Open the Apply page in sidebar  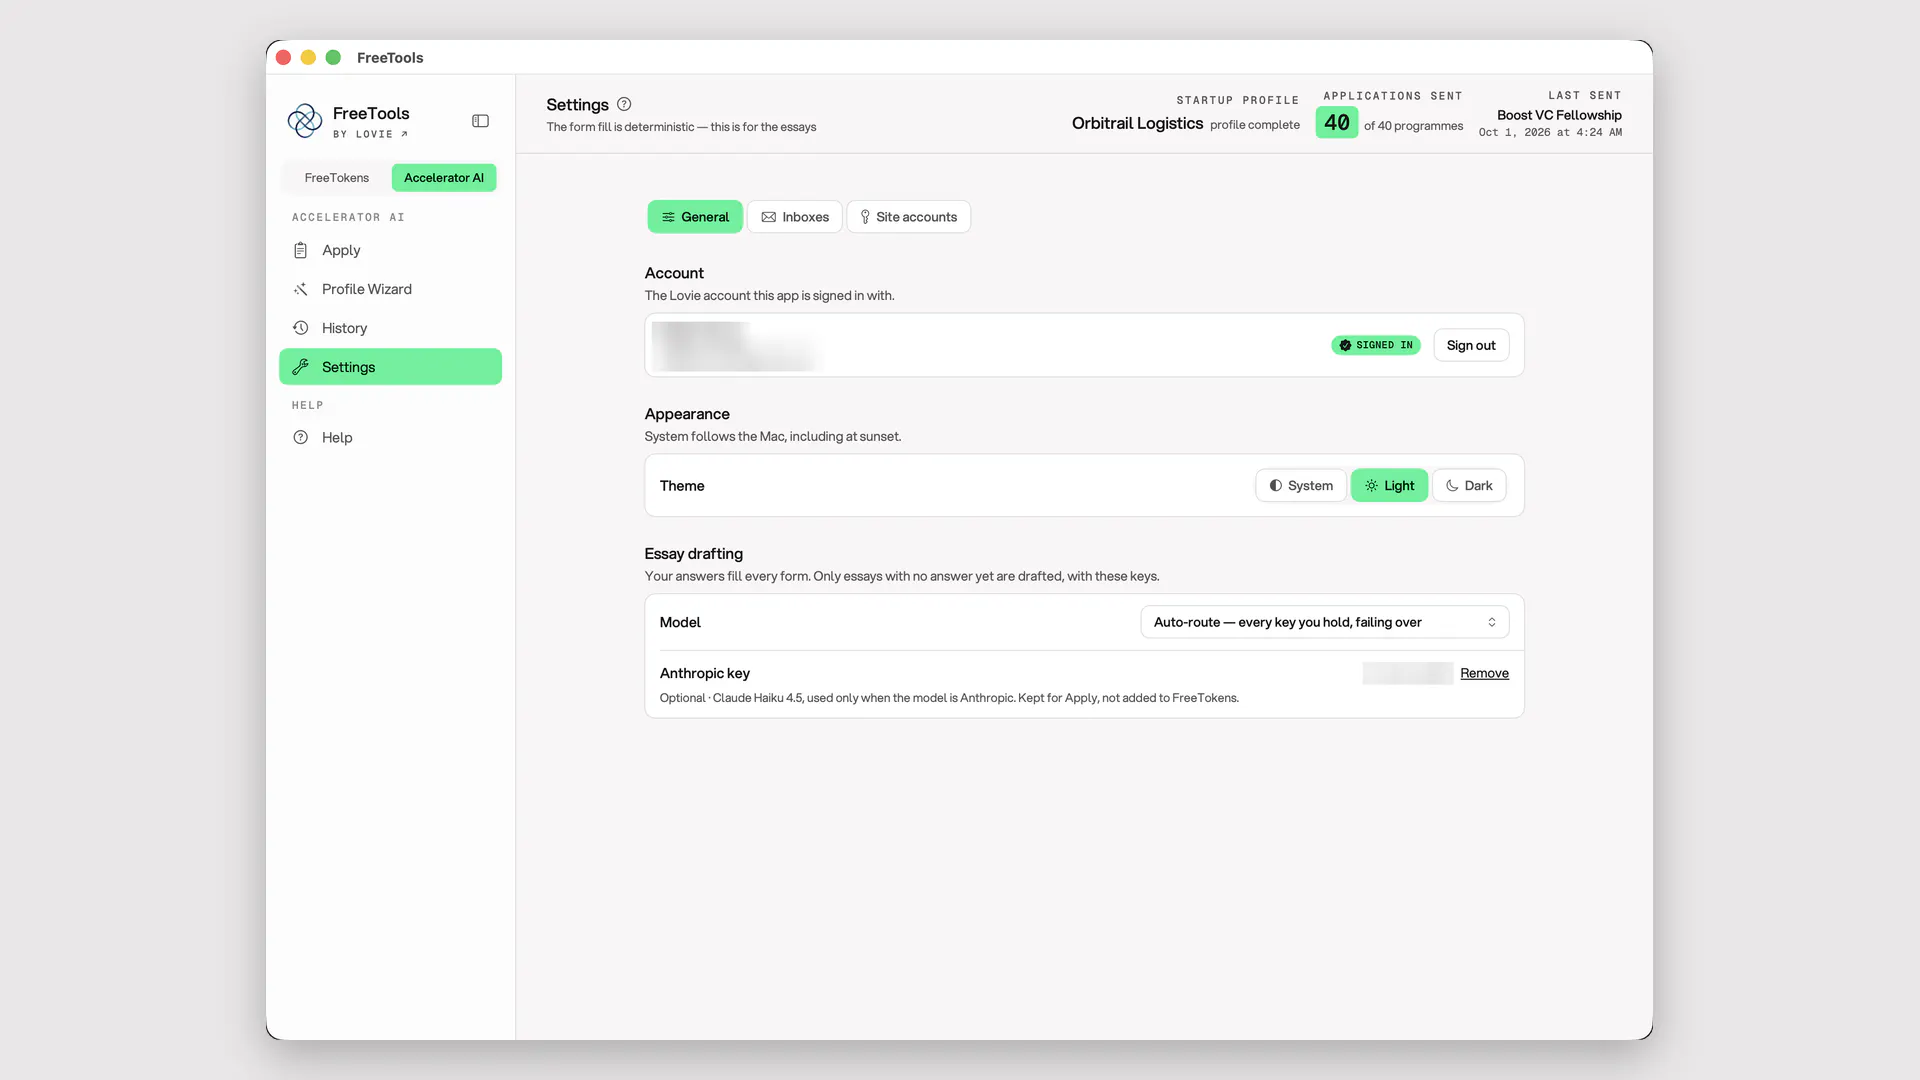click(x=390, y=250)
